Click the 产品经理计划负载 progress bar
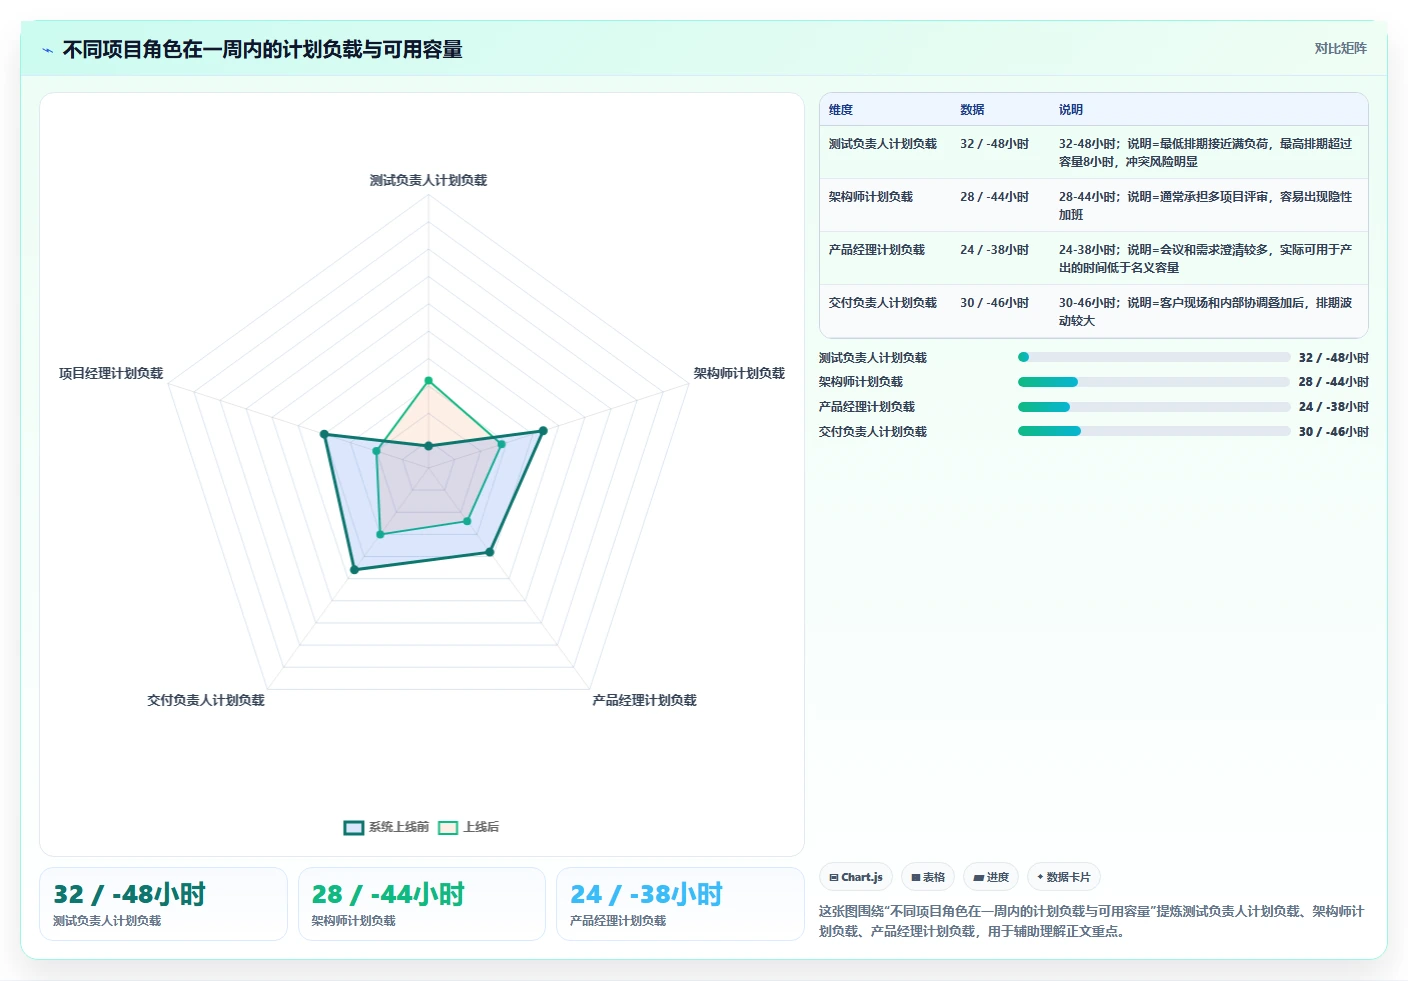Viewport: 1408px width, 981px height. pos(1153,407)
